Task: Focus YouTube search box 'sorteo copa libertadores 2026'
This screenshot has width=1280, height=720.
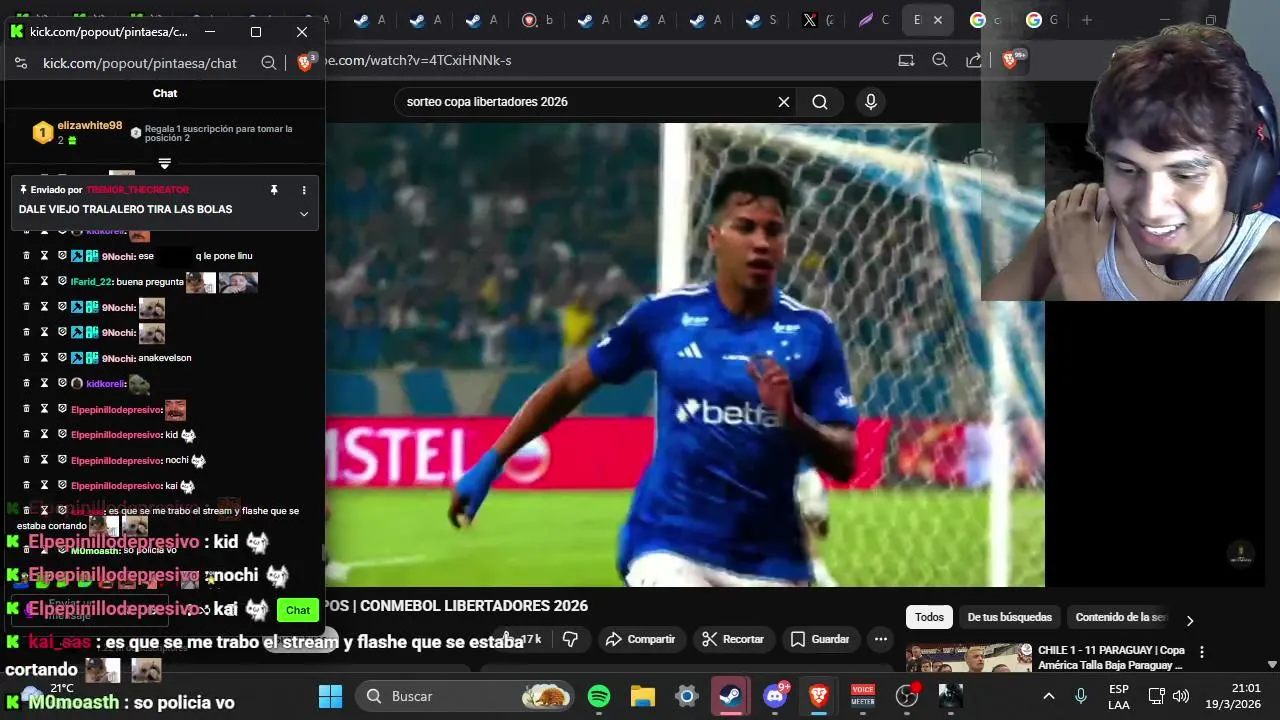Action: click(585, 102)
